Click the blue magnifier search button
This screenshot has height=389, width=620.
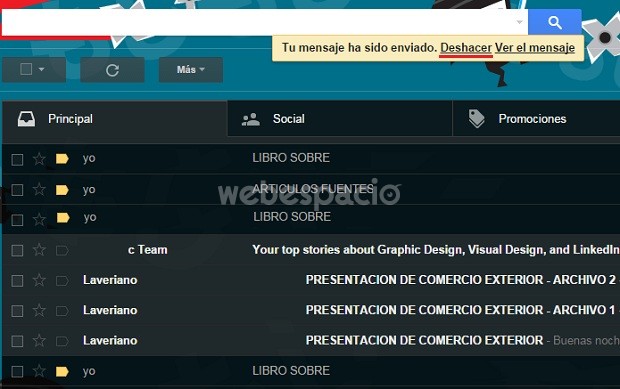(x=555, y=23)
